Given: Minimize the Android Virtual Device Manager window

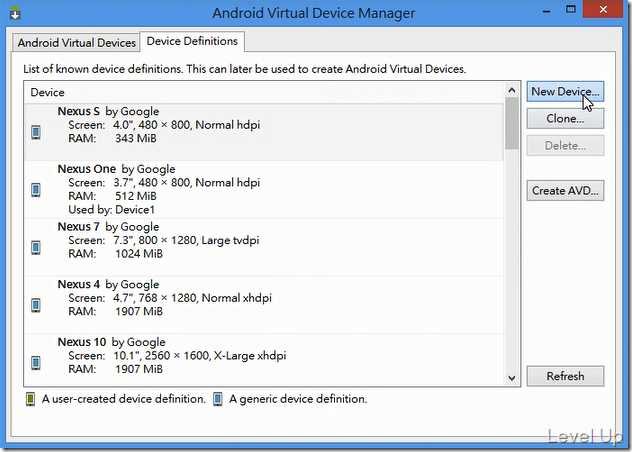Looking at the screenshot, I should pos(547,10).
